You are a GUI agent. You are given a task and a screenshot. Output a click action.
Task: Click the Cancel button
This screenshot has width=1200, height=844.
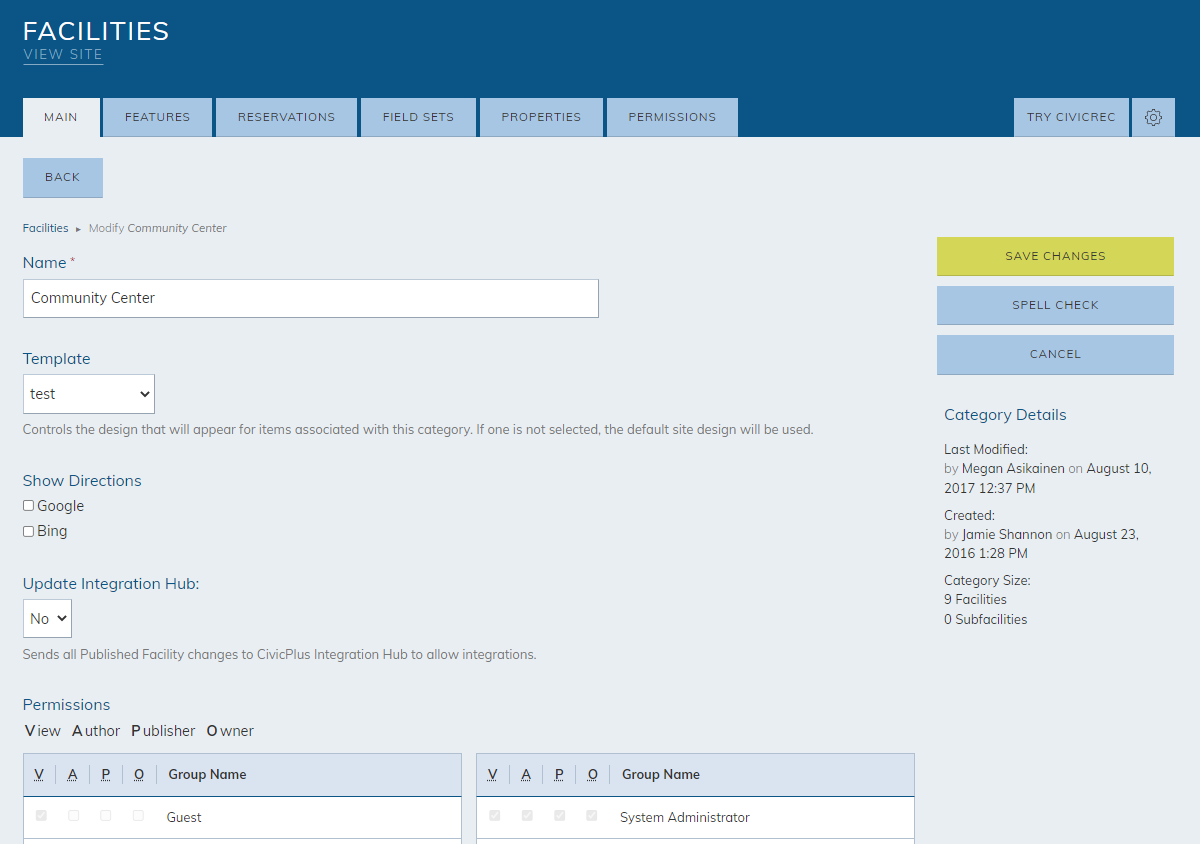1055,354
